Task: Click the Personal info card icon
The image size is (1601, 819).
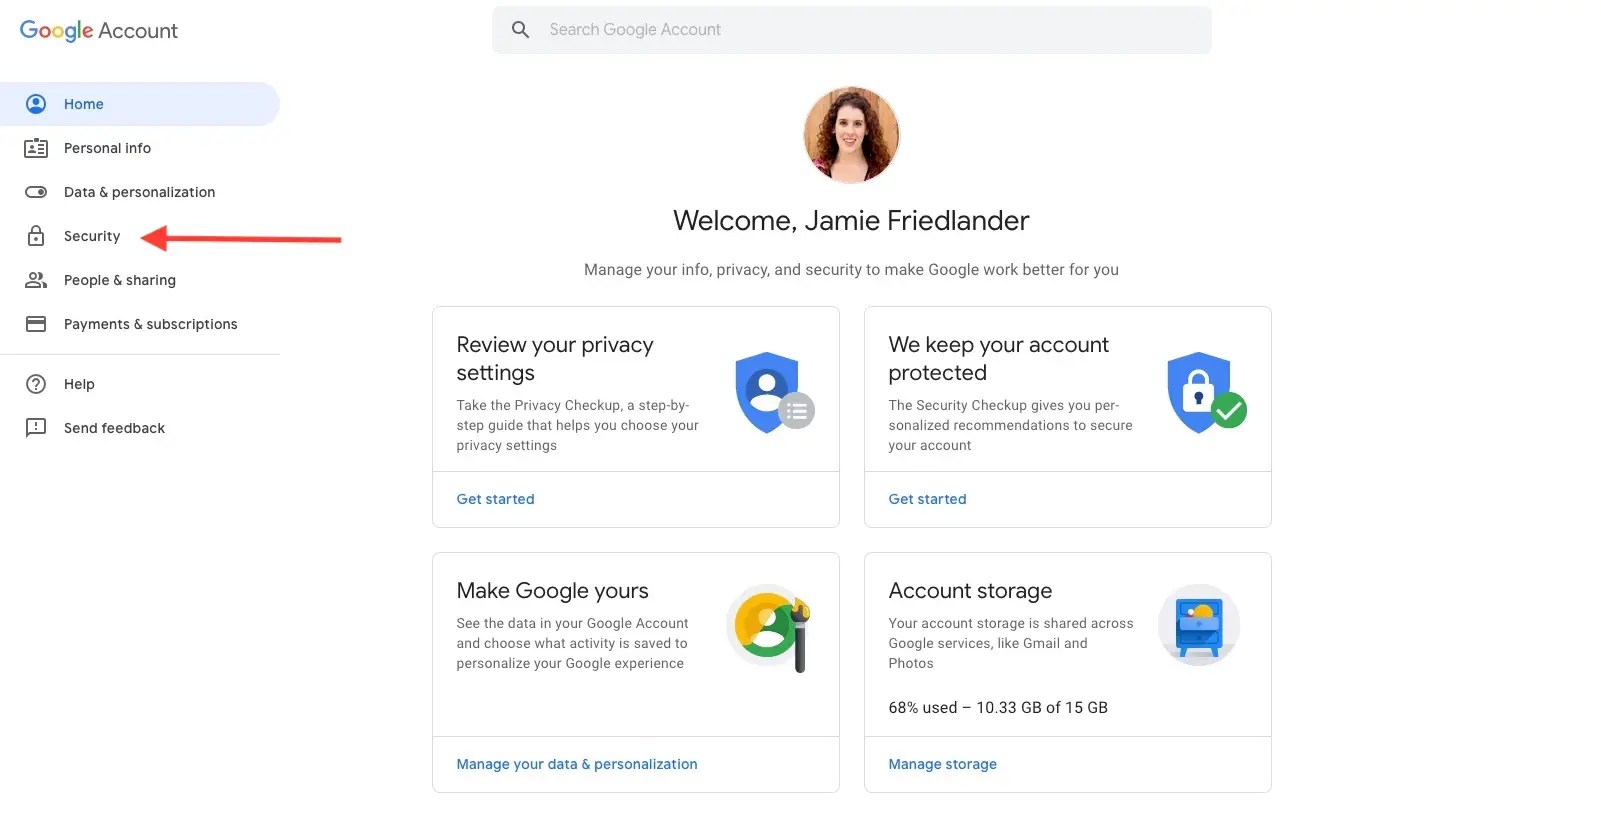Action: coord(36,148)
